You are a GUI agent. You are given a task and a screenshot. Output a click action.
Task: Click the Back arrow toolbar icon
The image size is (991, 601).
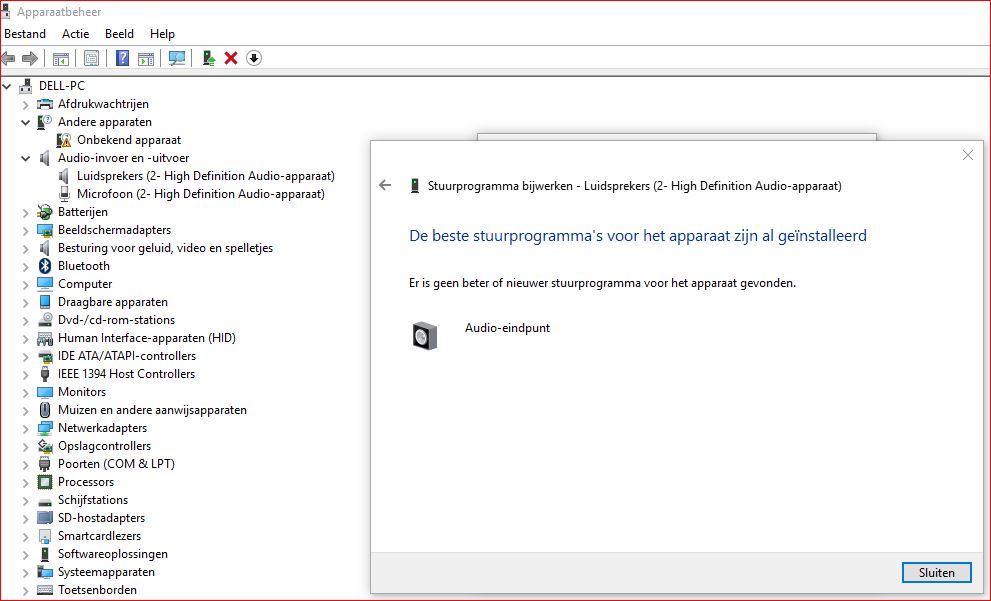click(x=8, y=59)
